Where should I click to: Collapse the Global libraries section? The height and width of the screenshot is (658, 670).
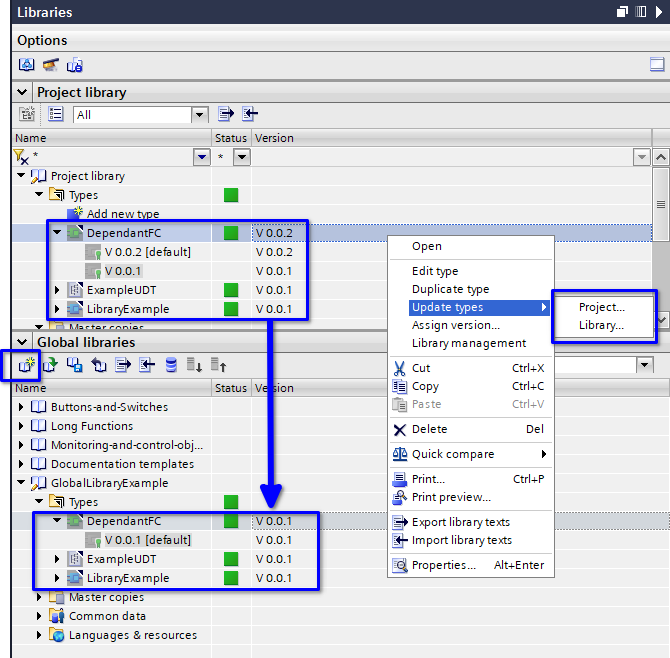pyautogui.click(x=24, y=342)
